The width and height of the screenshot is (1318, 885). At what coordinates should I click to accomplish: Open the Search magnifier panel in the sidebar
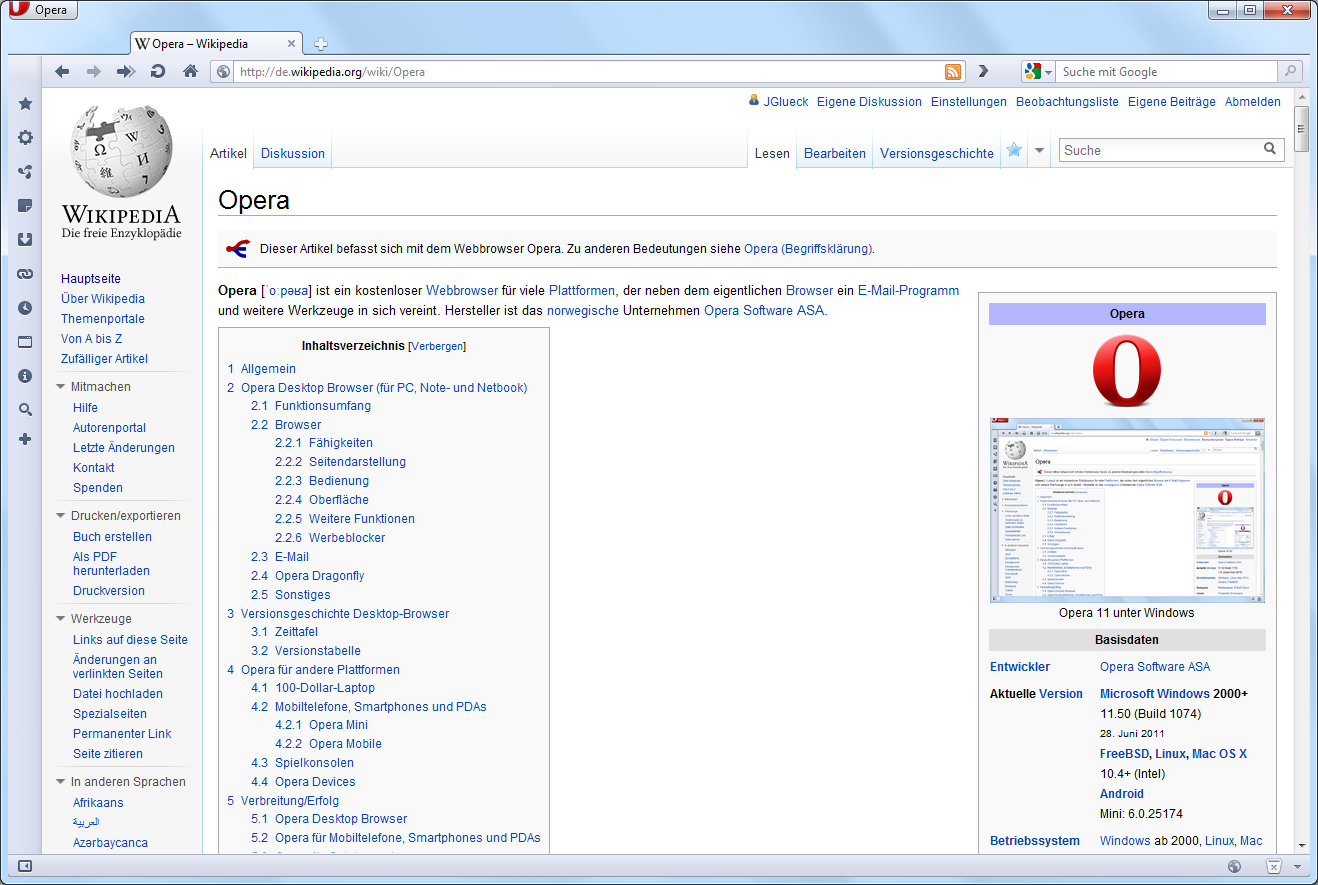tap(26, 409)
